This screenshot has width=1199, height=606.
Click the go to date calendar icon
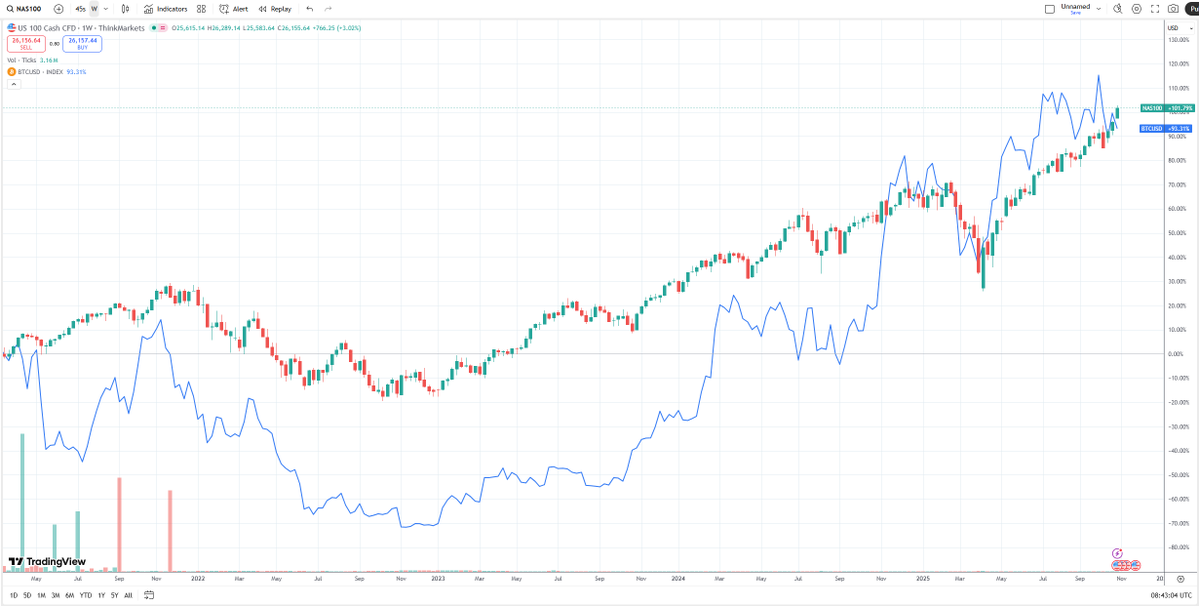click(148, 595)
